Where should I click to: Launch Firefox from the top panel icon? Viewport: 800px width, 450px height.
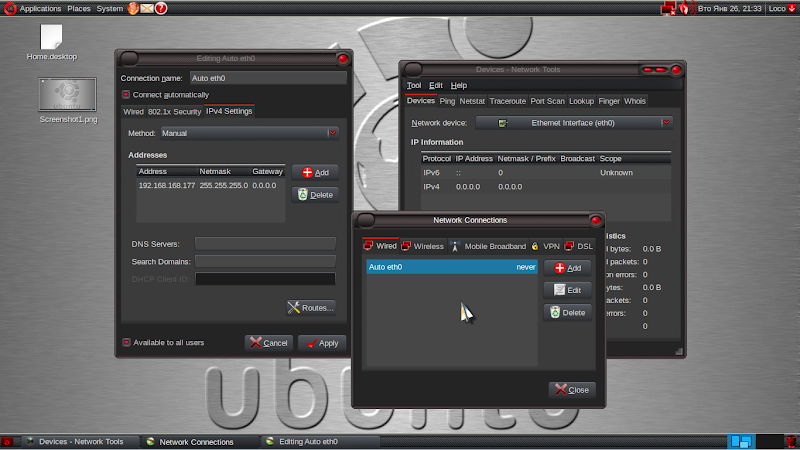point(133,8)
